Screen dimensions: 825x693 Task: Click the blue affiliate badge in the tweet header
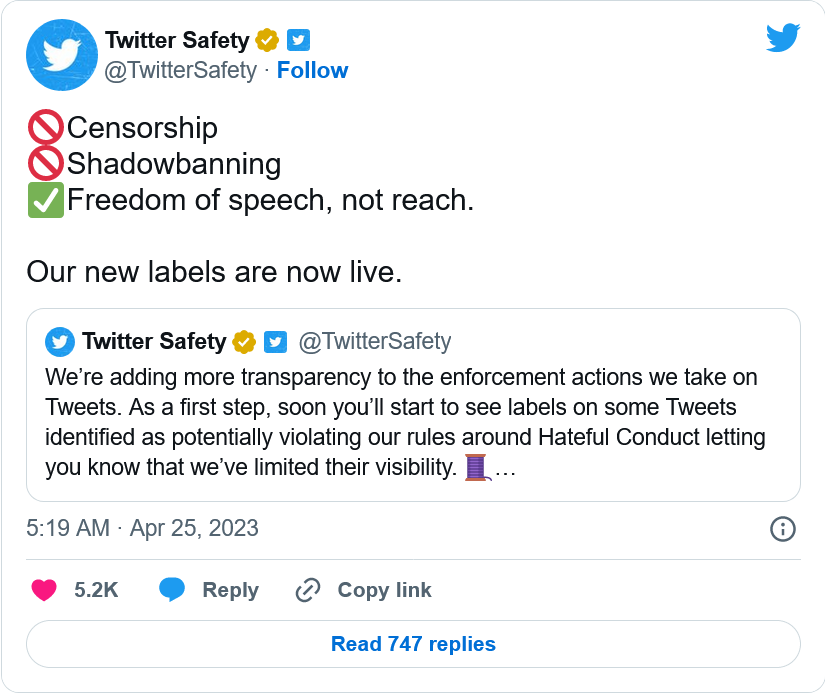[298, 40]
